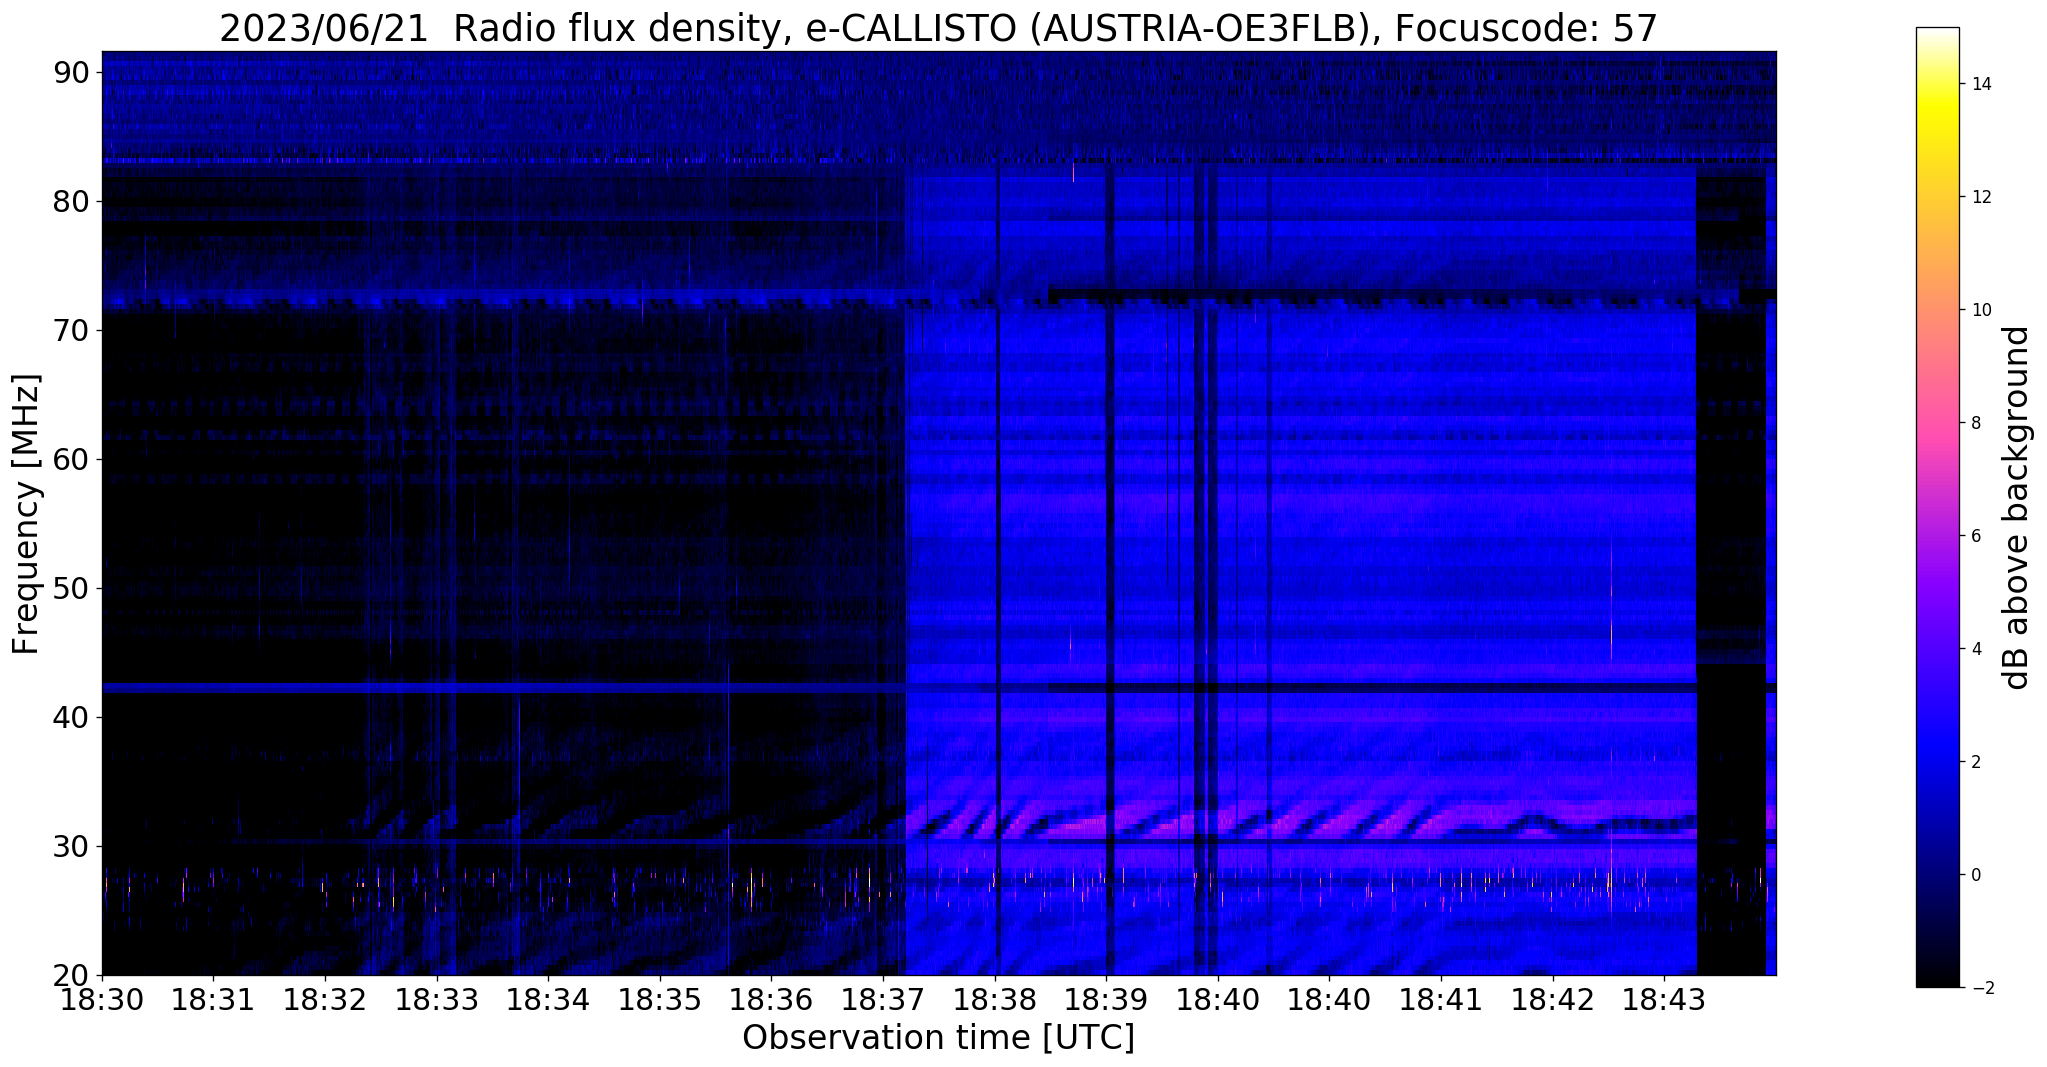This screenshot has width=2047, height=1067.
Task: Click the 18:32 time tick label
Action: point(325,999)
